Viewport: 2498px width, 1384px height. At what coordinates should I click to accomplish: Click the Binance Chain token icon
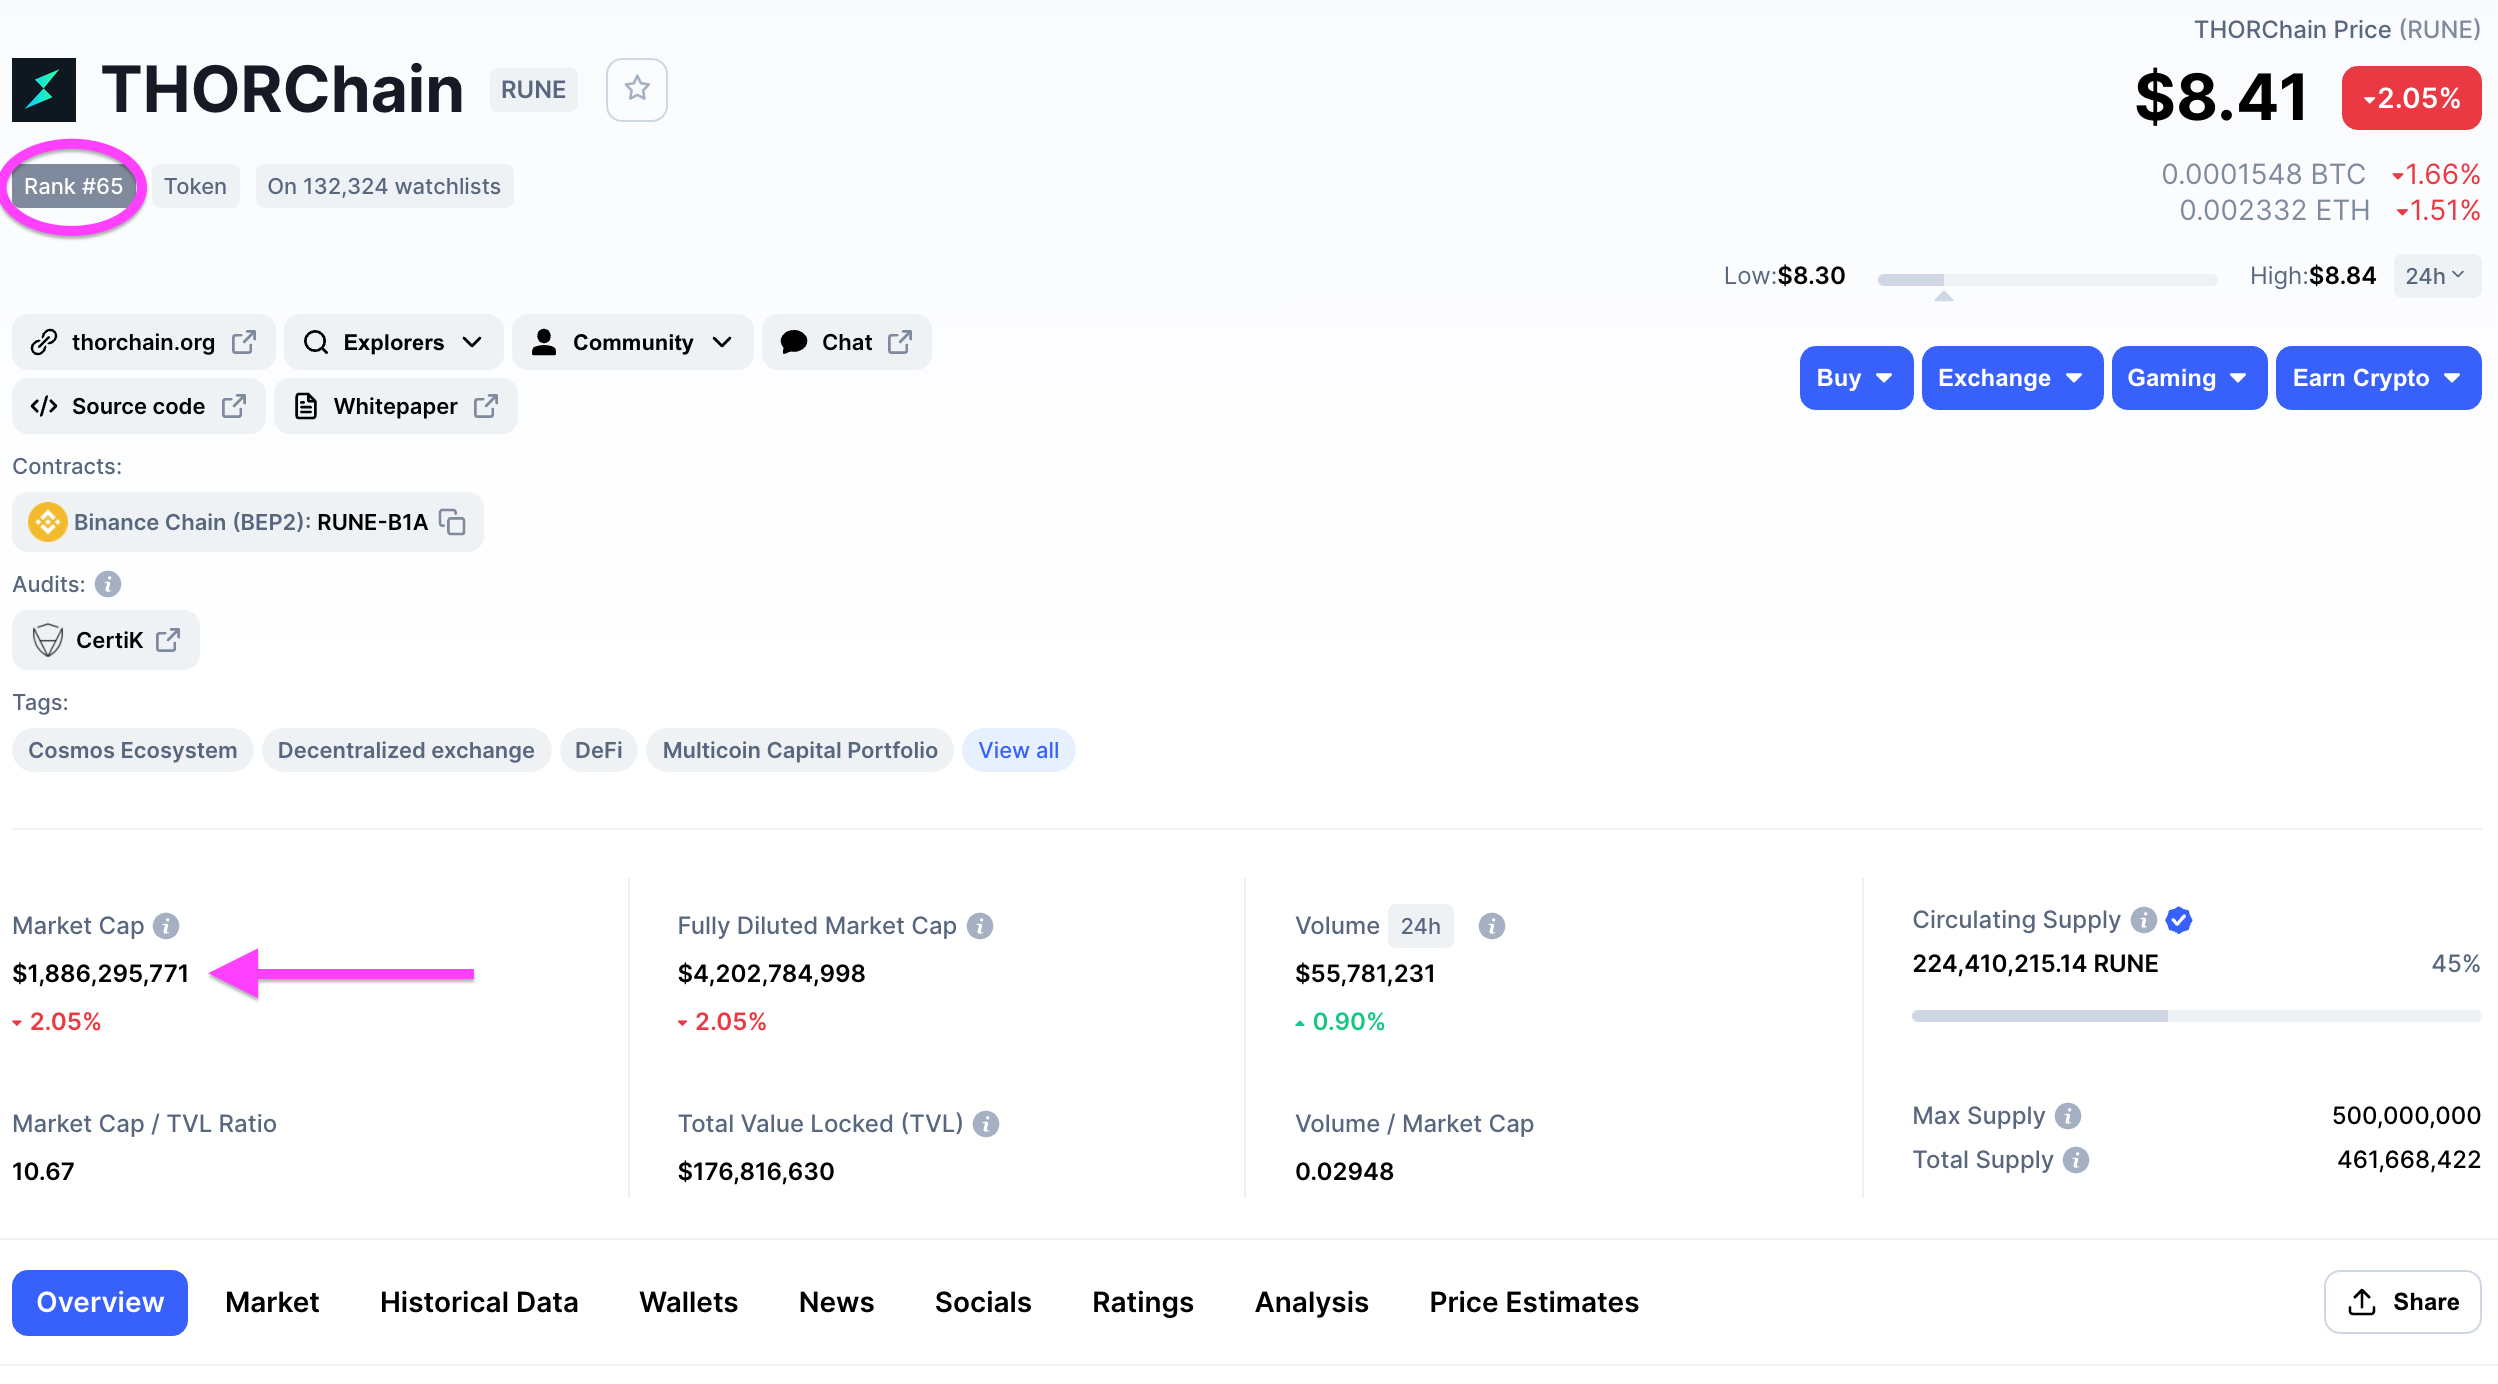pos(47,522)
